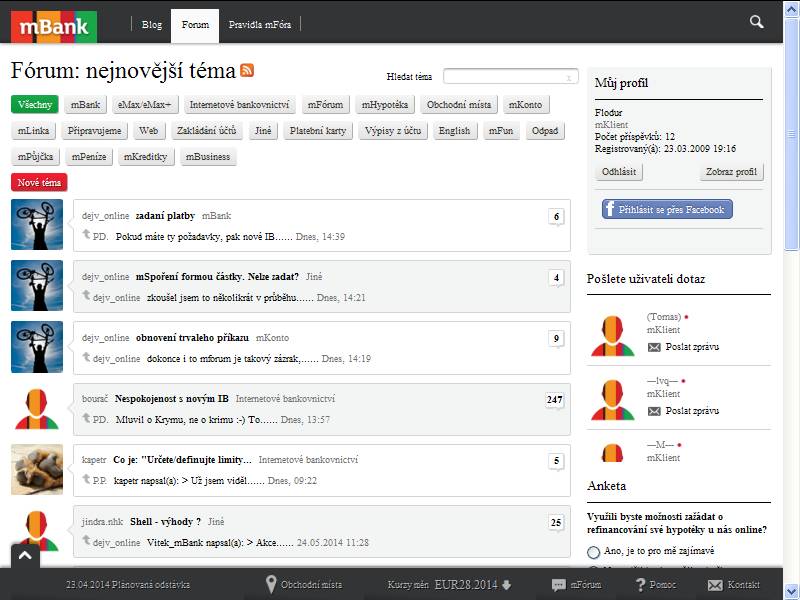Screen dimensions: 800x600
Task: Open (Tomas) user avatar in sidebar
Action: [x=612, y=335]
